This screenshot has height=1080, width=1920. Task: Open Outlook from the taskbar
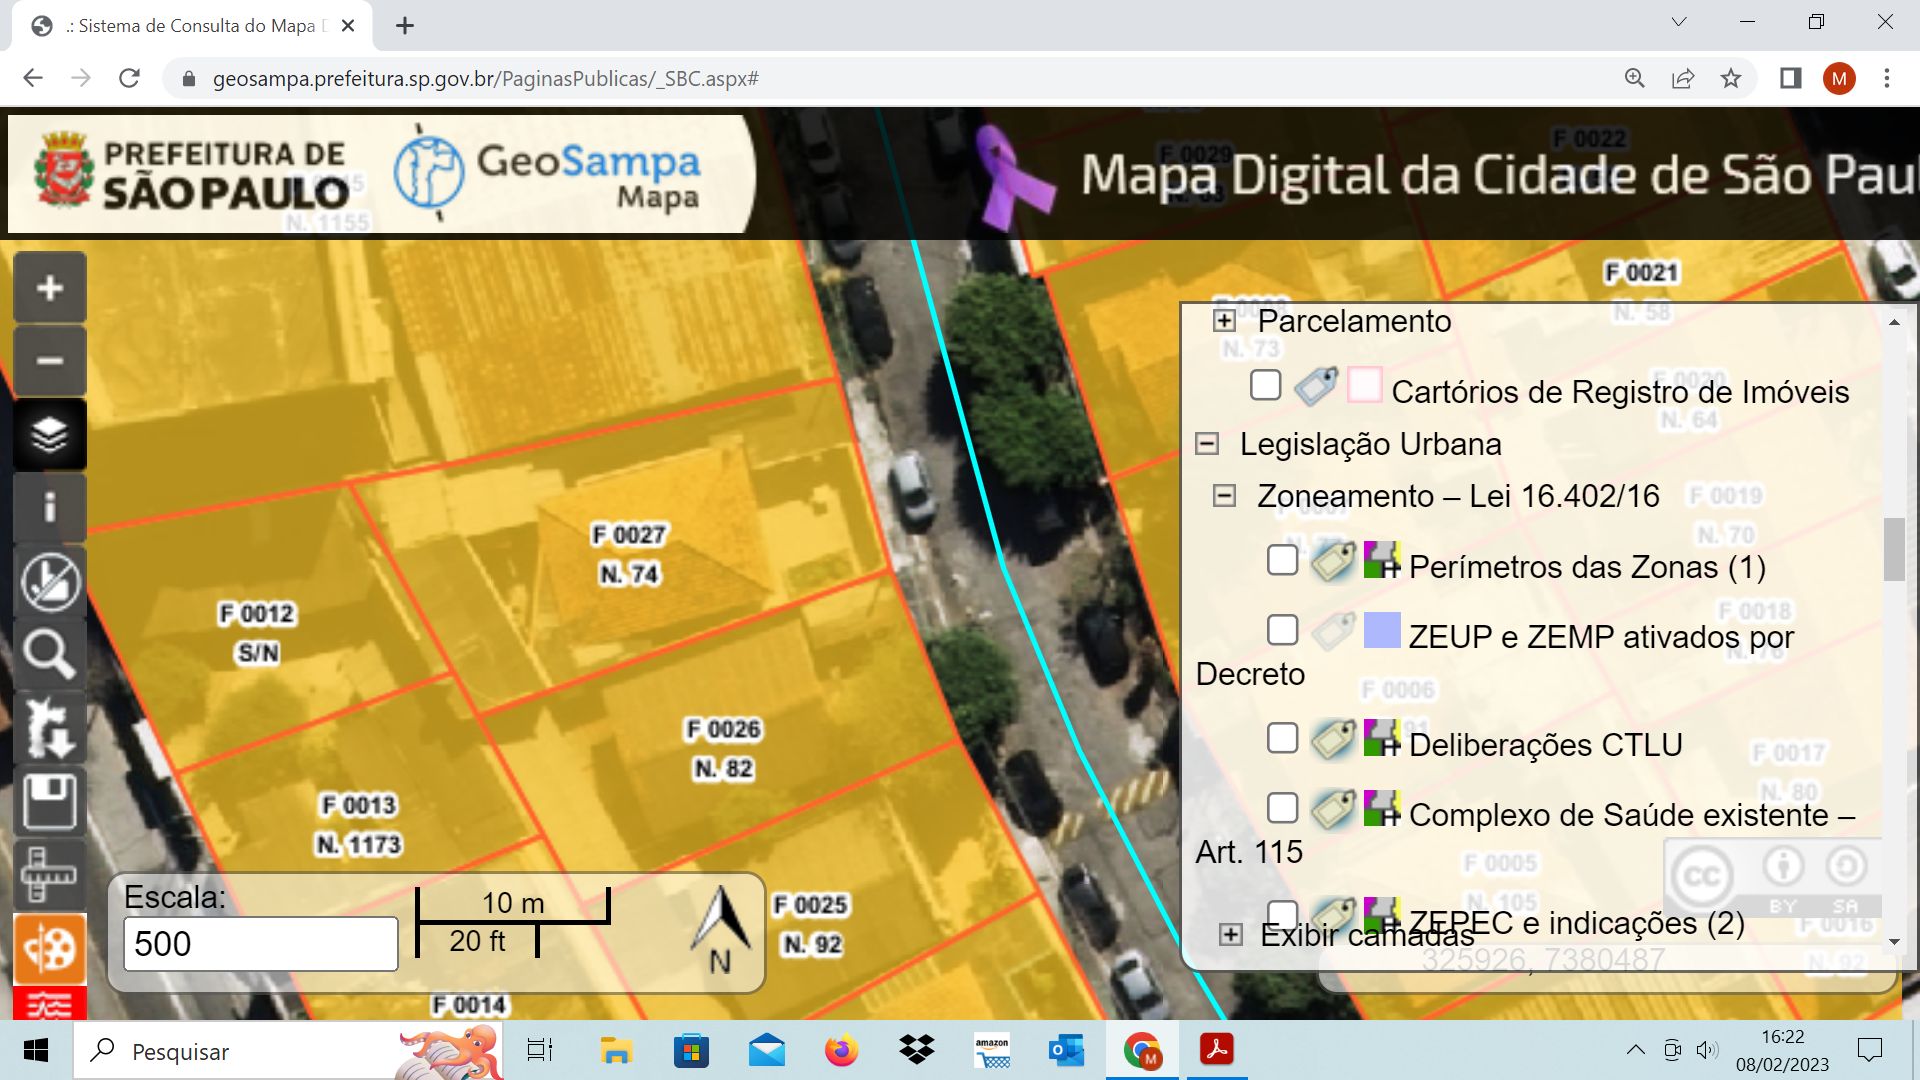point(1066,1050)
